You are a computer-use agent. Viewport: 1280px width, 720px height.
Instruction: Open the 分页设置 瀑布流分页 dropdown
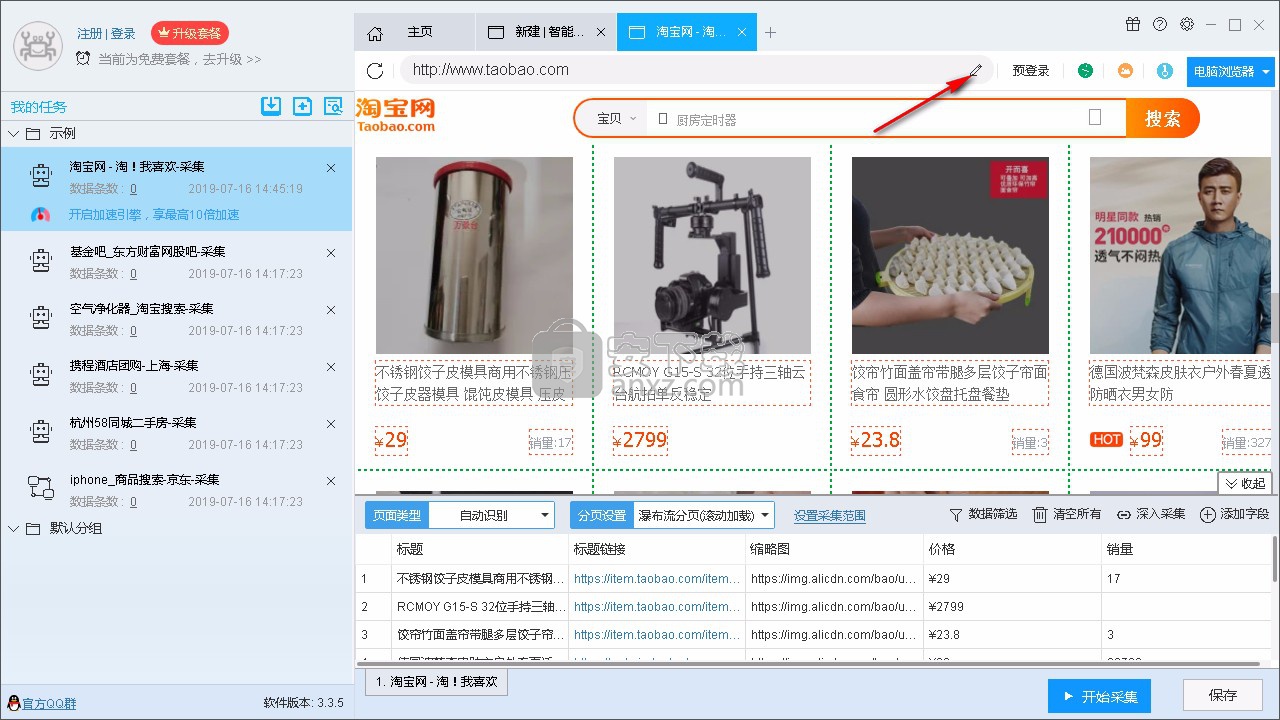click(x=703, y=515)
